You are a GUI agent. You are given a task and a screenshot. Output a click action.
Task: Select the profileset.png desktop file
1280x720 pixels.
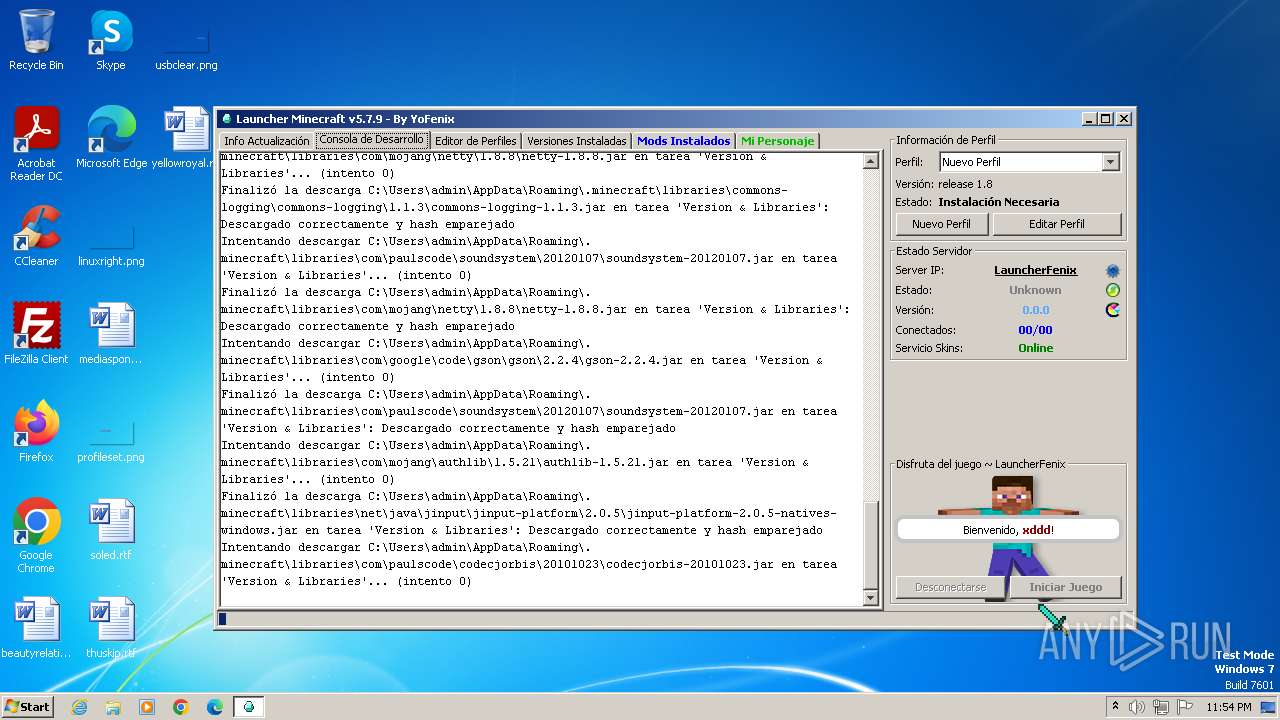coord(111,440)
